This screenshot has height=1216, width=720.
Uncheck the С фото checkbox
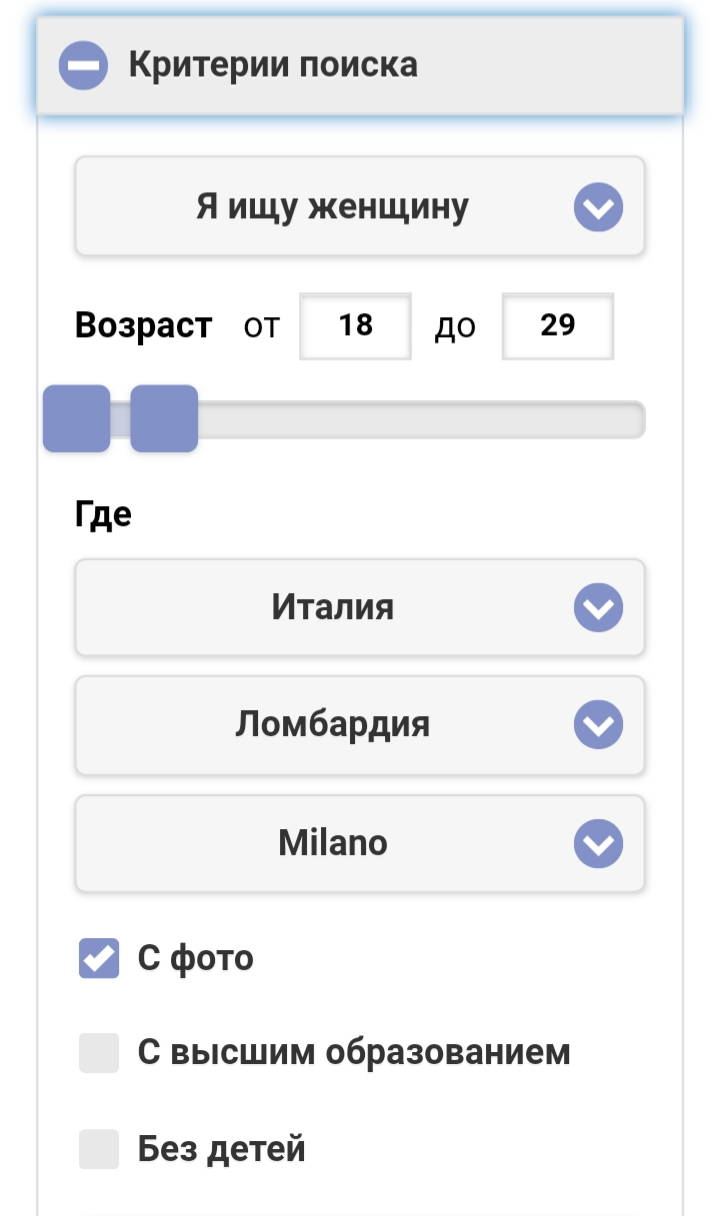(99, 958)
